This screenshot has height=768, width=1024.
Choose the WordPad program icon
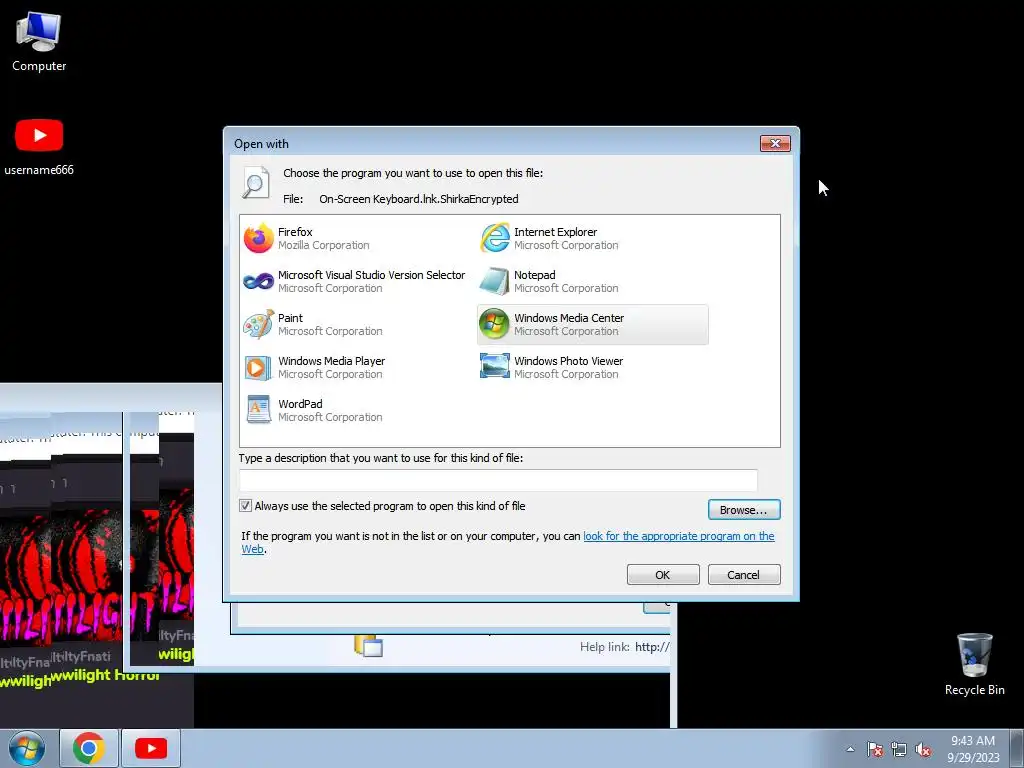259,410
